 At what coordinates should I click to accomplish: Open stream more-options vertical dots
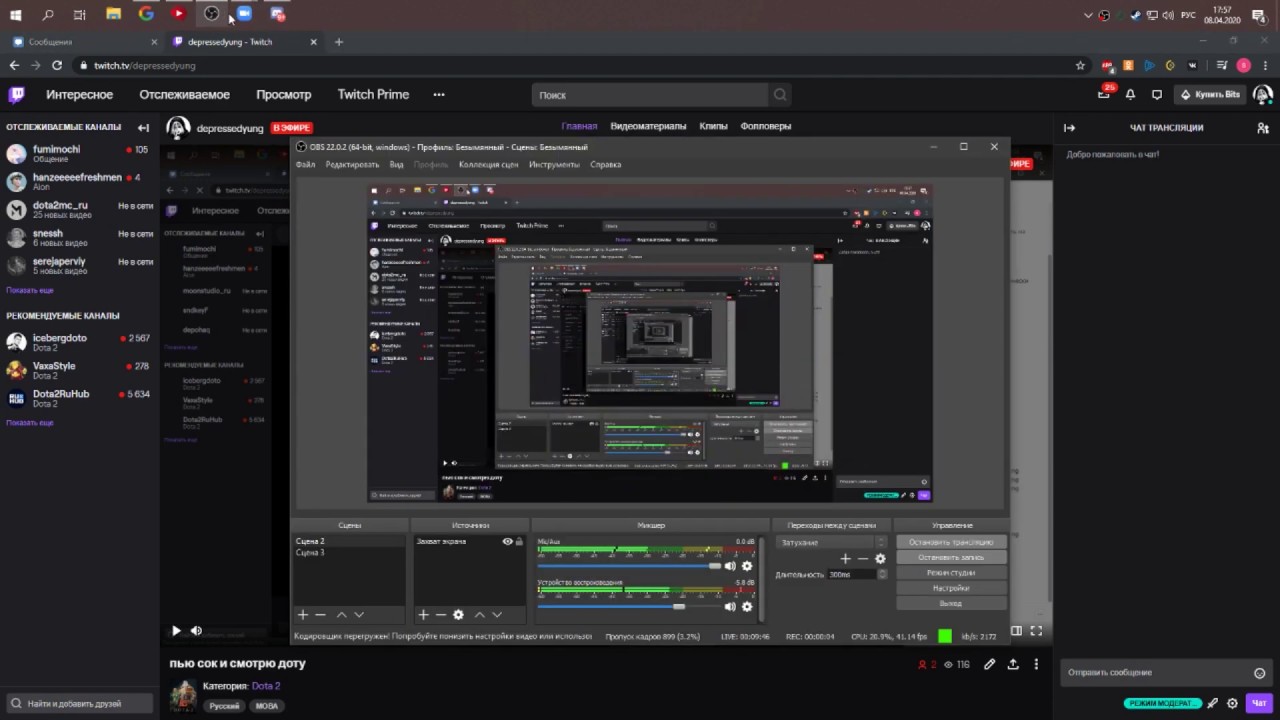pos(1036,664)
